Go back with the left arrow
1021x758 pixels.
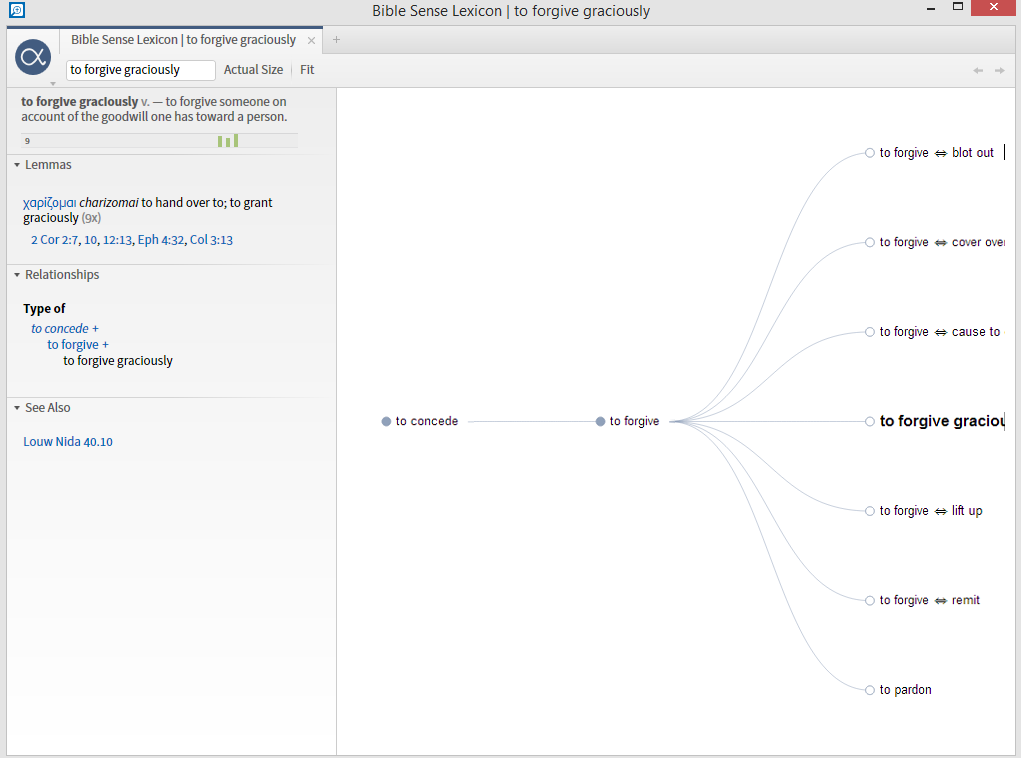(x=977, y=70)
